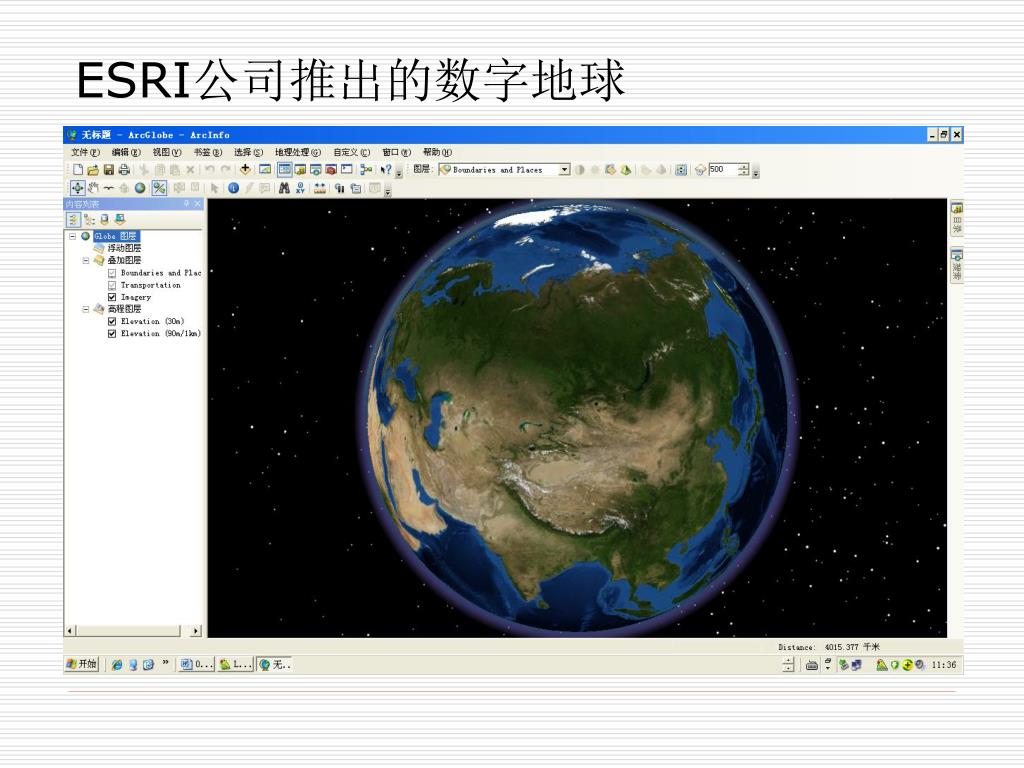Image resolution: width=1024 pixels, height=768 pixels.
Task: Expand the tools toolbar options arrow
Action: (388, 191)
